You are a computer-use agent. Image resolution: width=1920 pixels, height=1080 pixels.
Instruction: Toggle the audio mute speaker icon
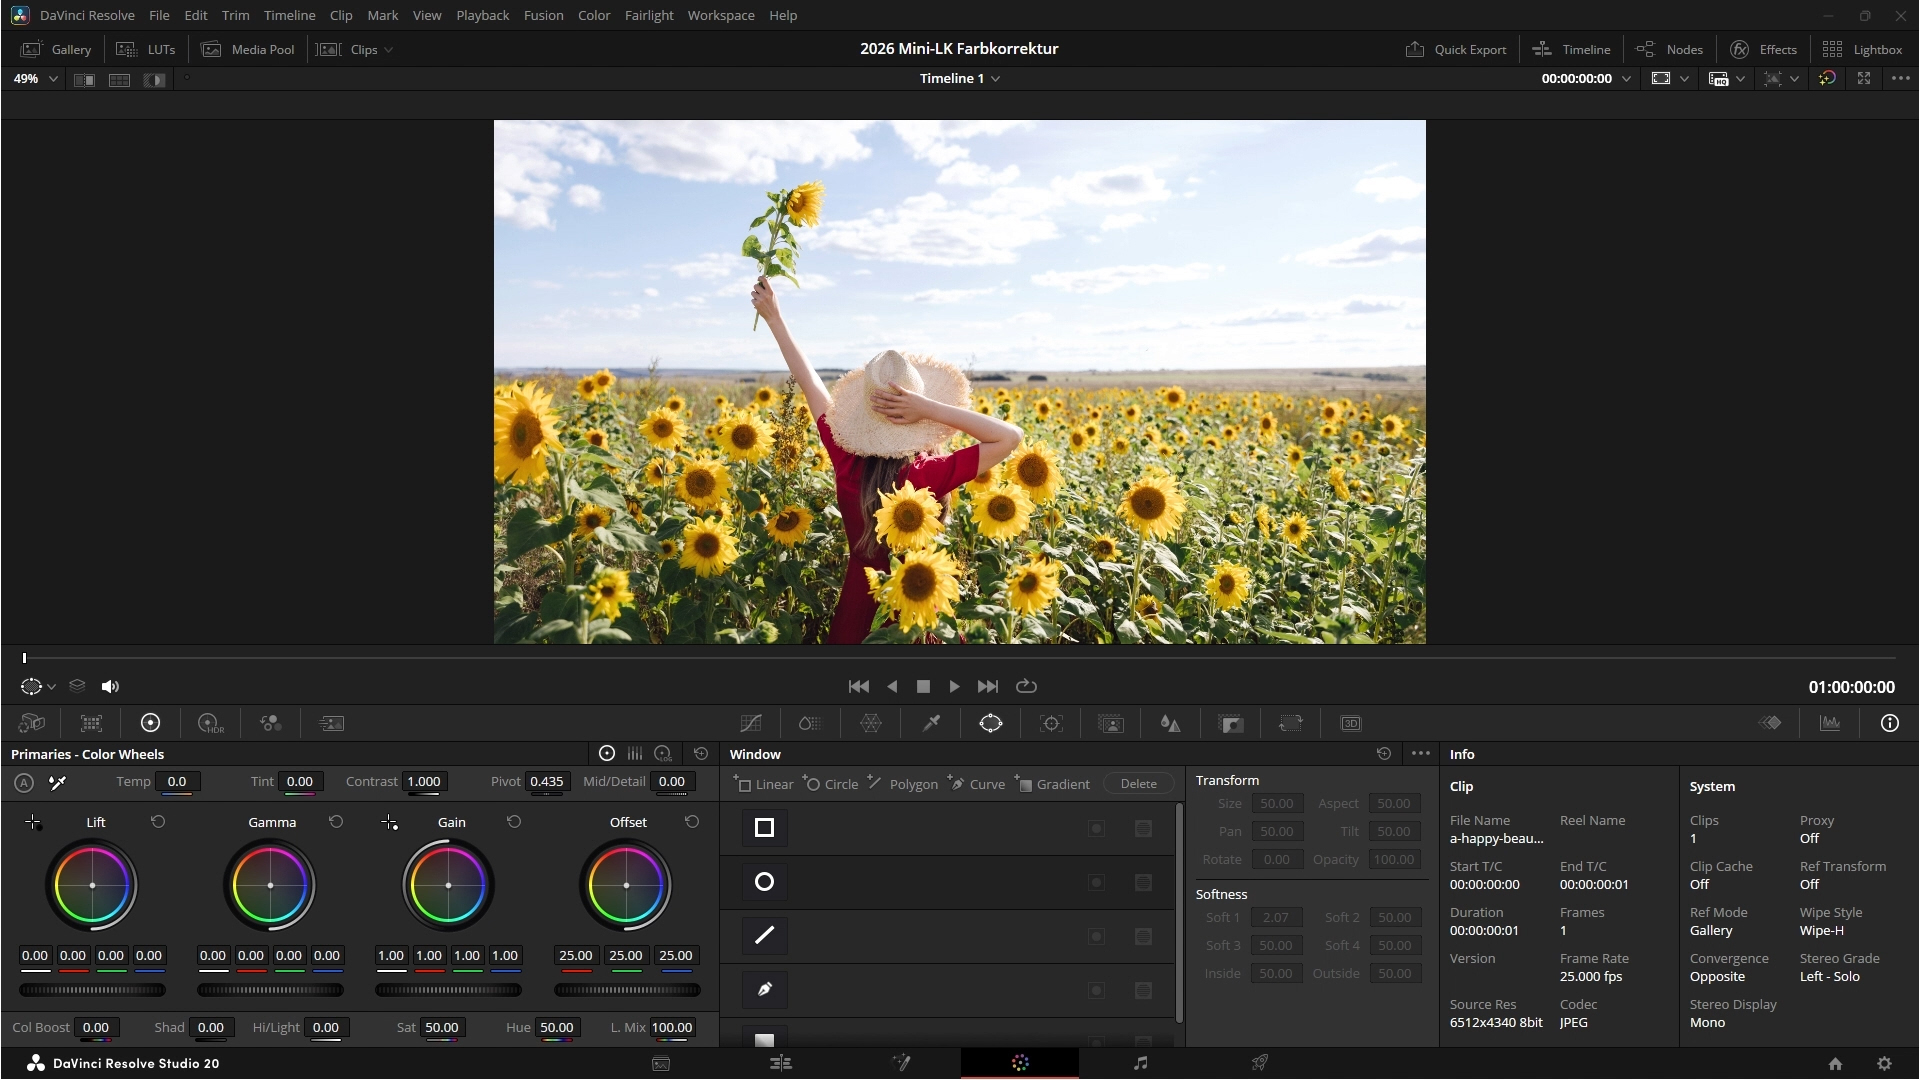[x=110, y=686]
